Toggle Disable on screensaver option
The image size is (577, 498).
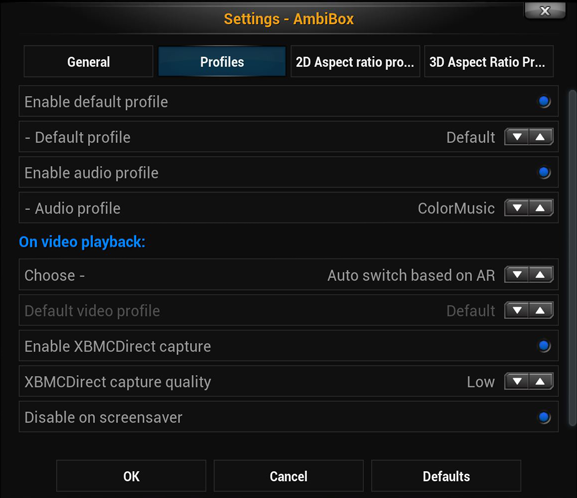coord(544,417)
